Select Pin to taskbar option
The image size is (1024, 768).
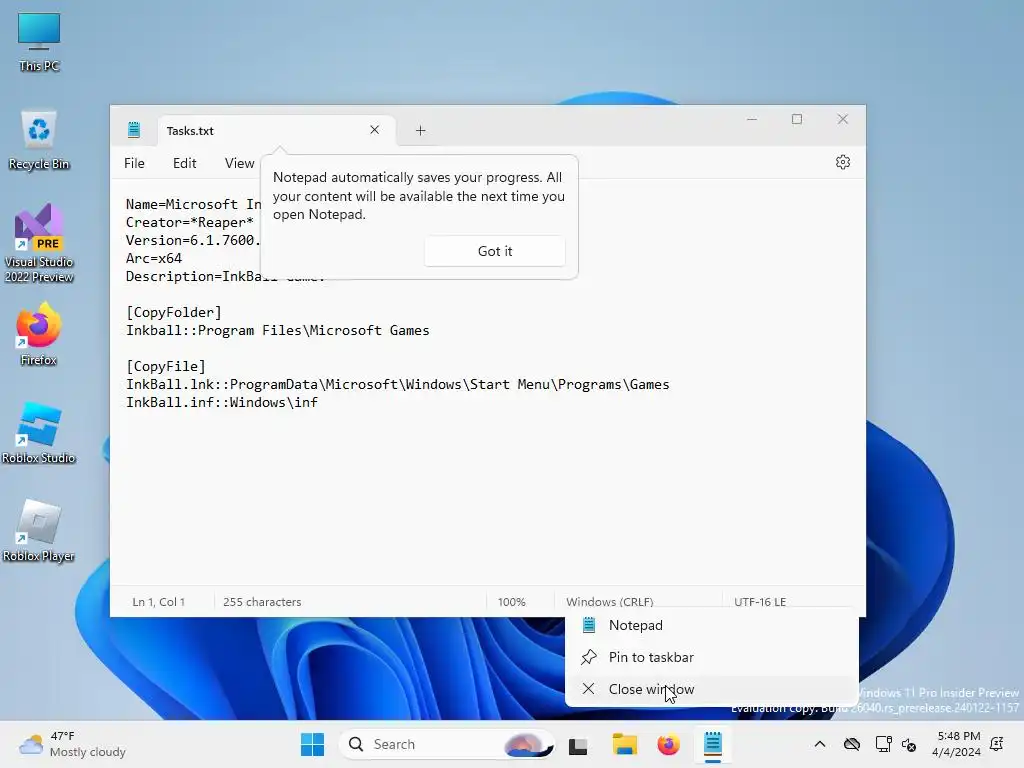pos(711,657)
